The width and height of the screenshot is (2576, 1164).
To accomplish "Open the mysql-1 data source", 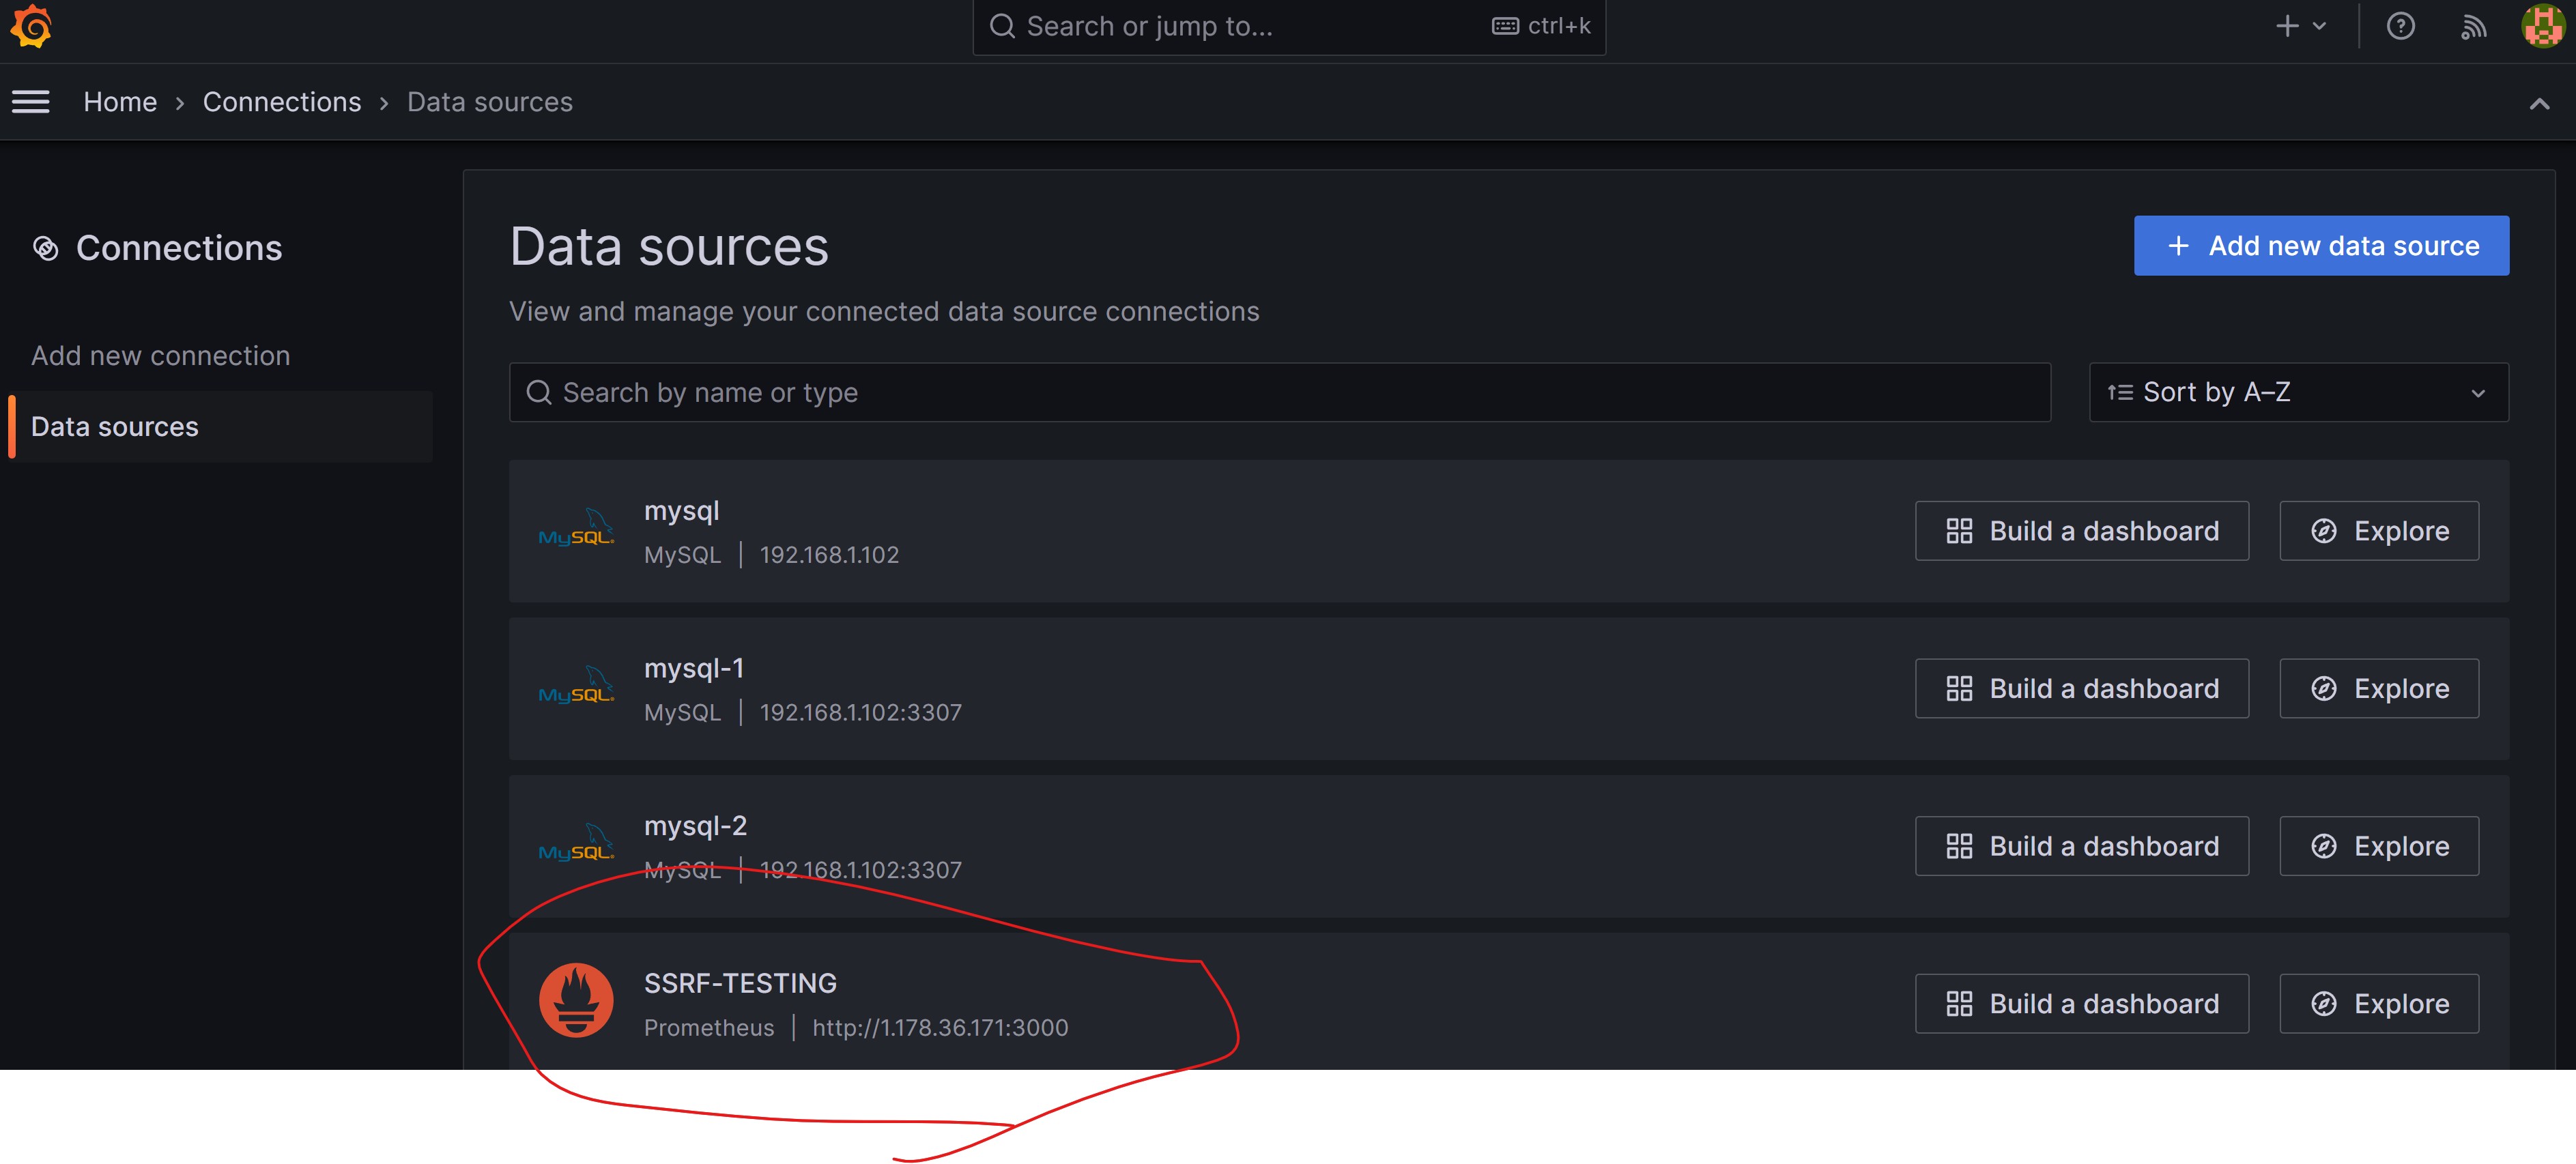I will (693, 668).
